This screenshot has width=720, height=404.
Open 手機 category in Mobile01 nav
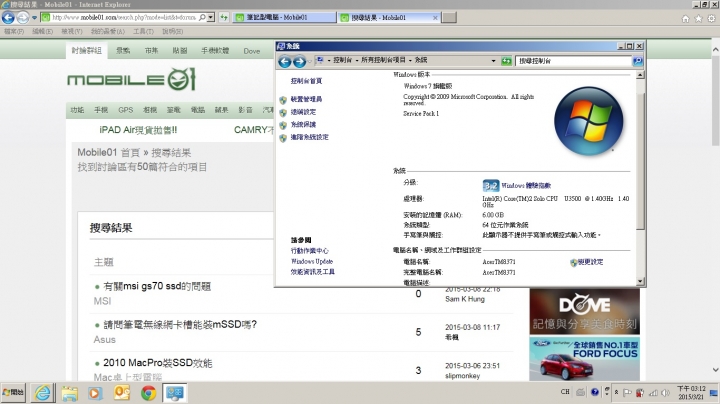click(x=101, y=110)
